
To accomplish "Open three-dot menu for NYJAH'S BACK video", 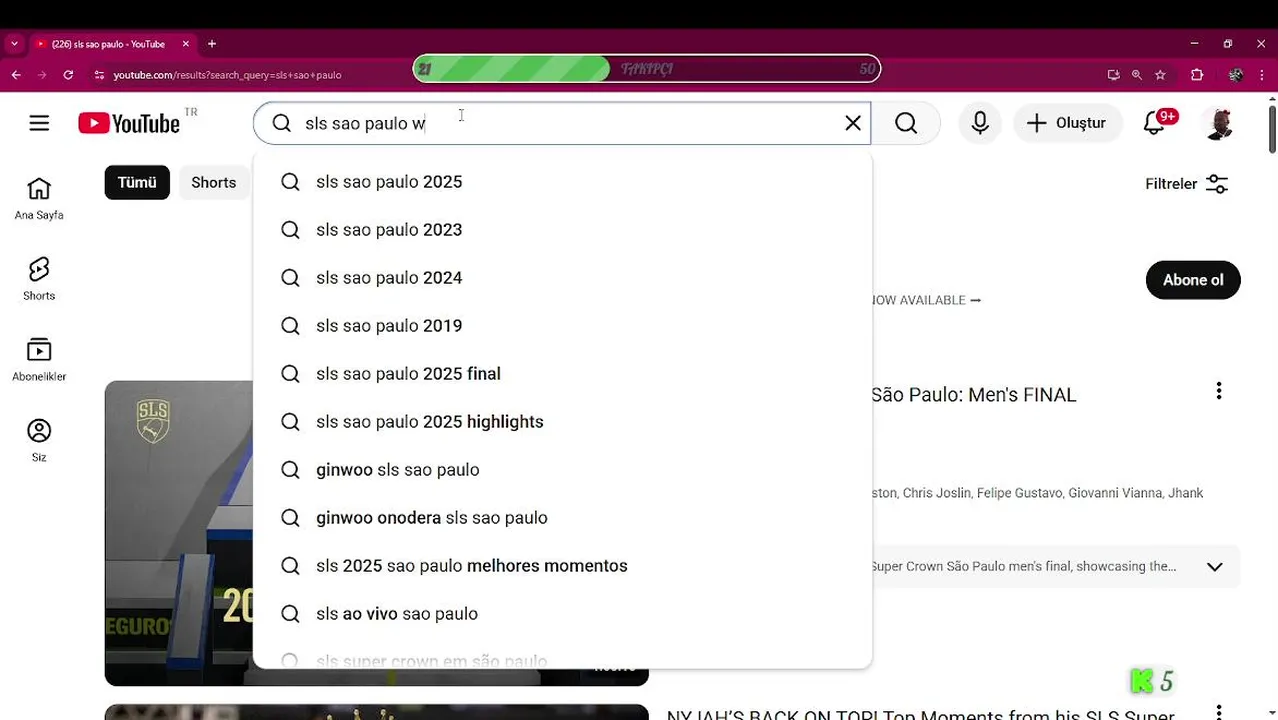I will [1218, 712].
